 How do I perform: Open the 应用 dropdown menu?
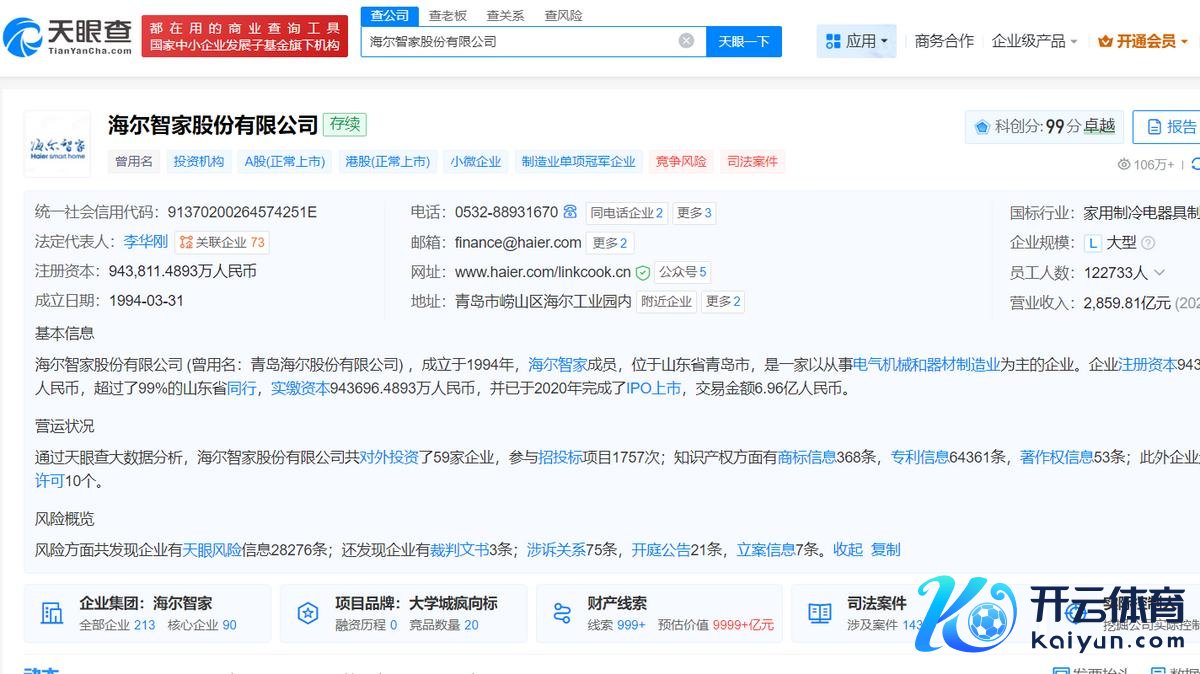857,41
